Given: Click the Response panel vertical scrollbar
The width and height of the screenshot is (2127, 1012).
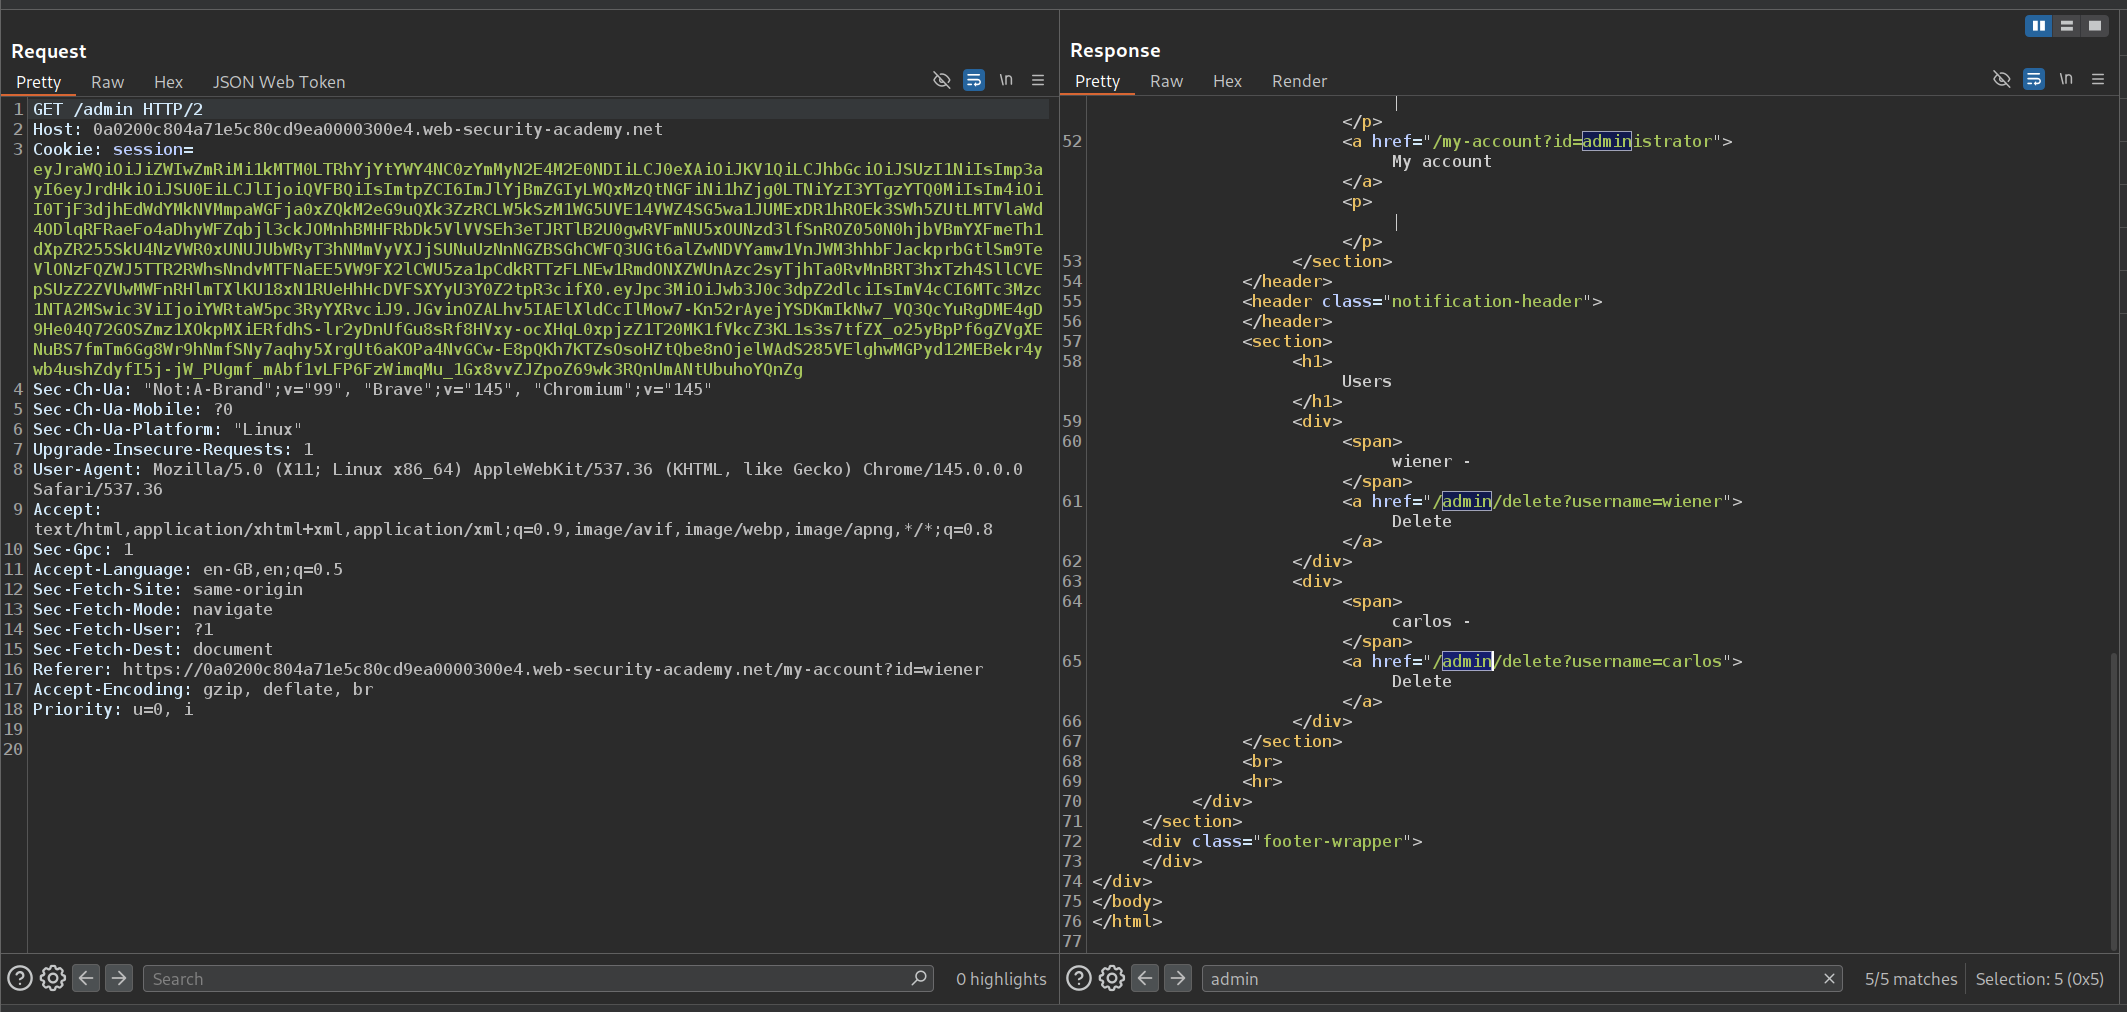Looking at the screenshot, I should 2113,800.
